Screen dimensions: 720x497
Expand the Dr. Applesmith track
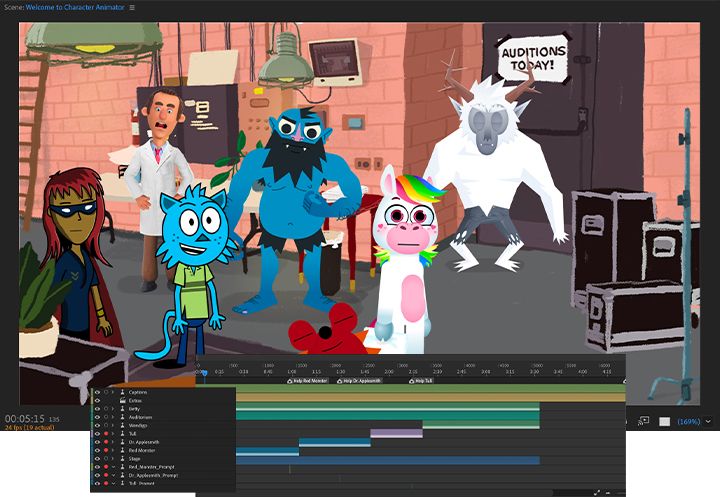tap(113, 442)
